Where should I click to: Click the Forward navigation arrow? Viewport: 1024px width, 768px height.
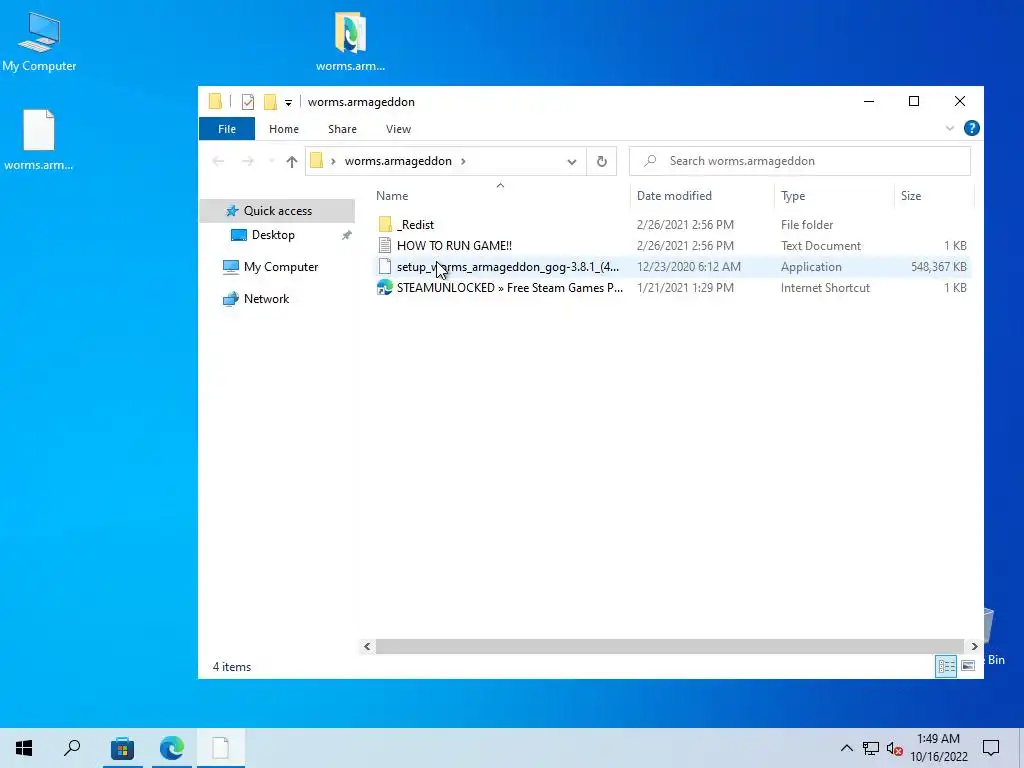(x=248, y=161)
